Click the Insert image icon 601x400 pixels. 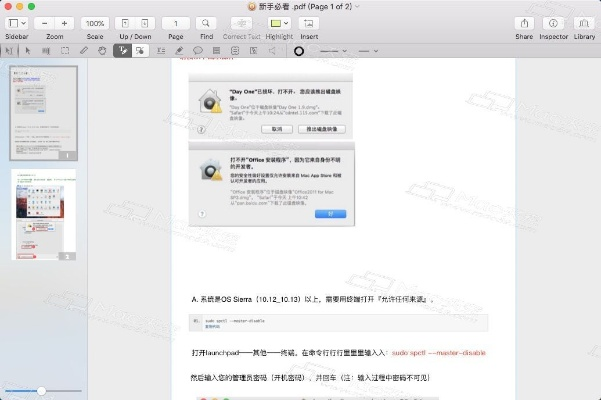tap(309, 23)
